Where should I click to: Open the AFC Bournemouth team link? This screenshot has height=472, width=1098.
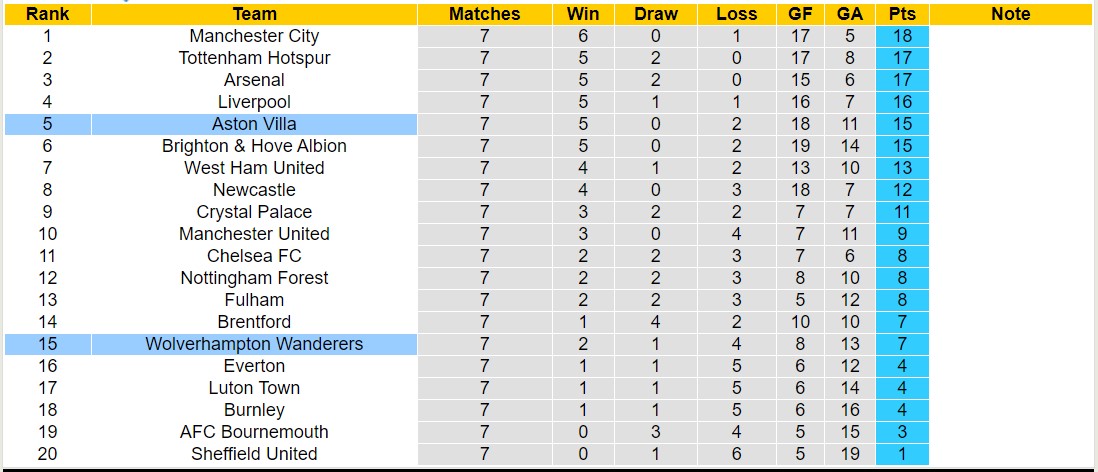pyautogui.click(x=254, y=432)
